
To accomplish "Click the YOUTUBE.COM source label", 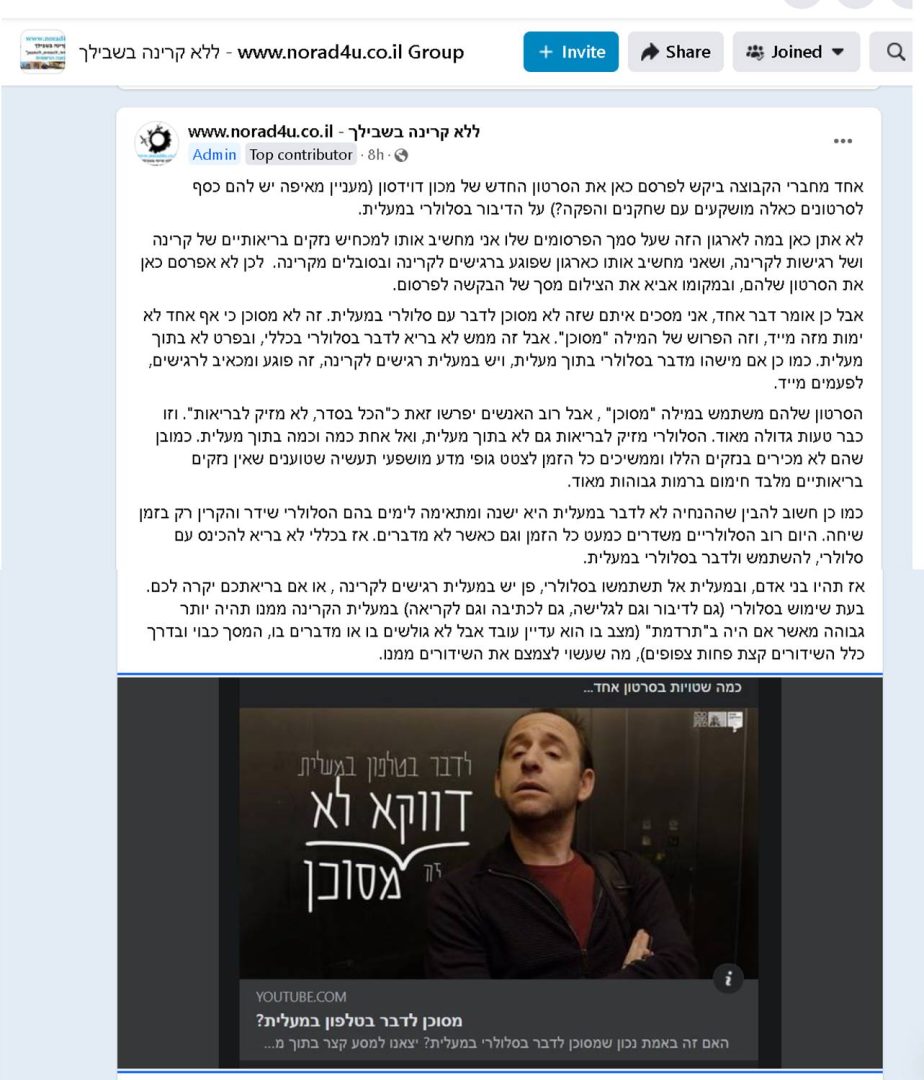I will pyautogui.click(x=301, y=997).
